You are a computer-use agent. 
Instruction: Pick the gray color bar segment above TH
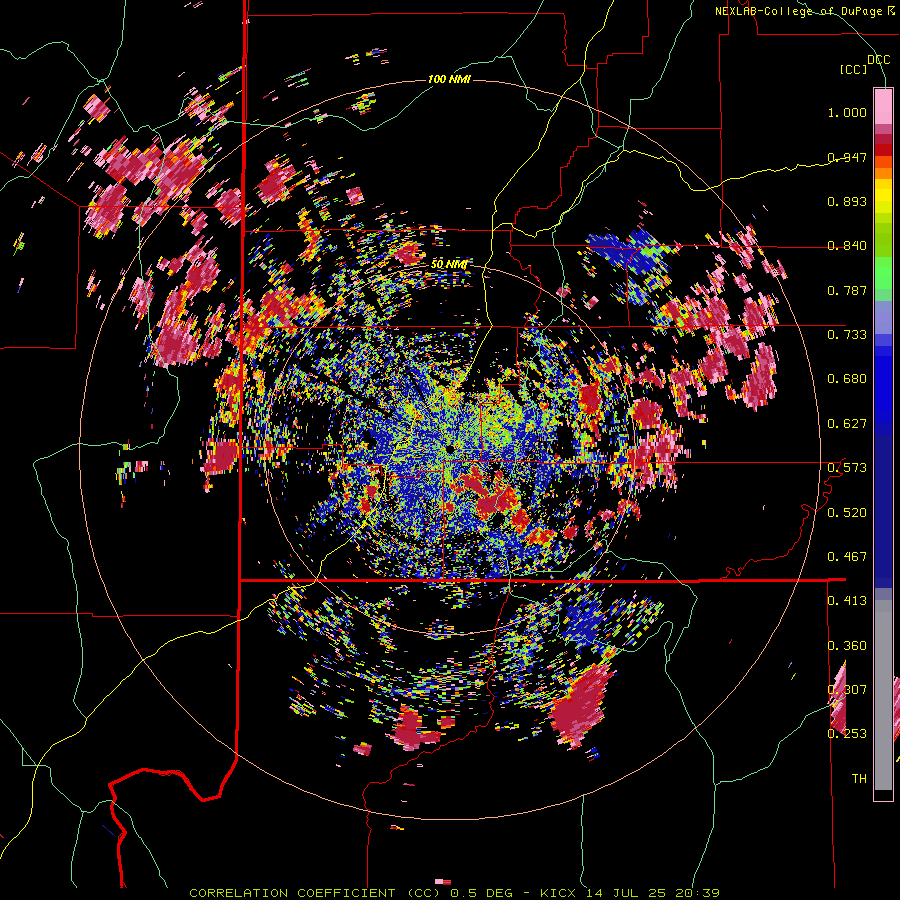[883, 695]
